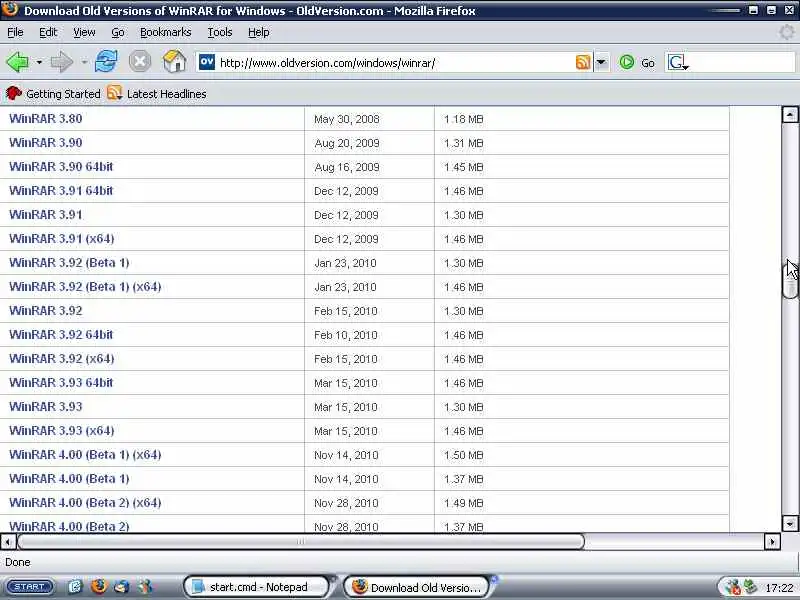The width and height of the screenshot is (800, 600).
Task: Open the WinRAR 3.93 64bit link
Action: [61, 382]
